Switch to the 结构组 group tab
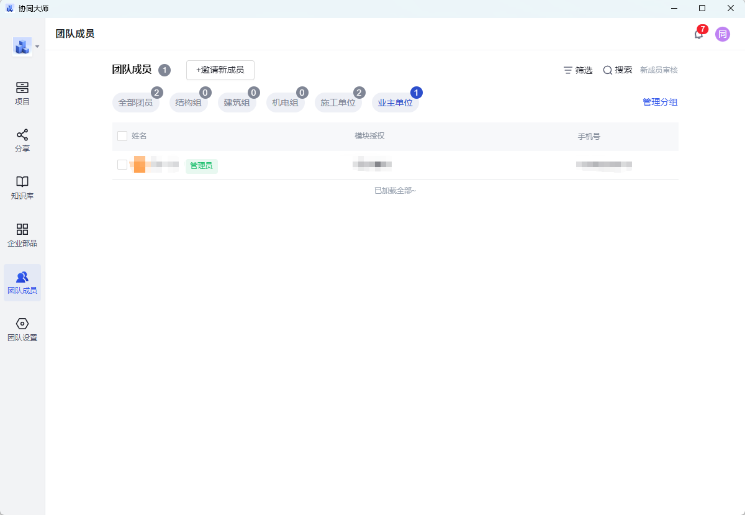The width and height of the screenshot is (745, 515). (187, 103)
